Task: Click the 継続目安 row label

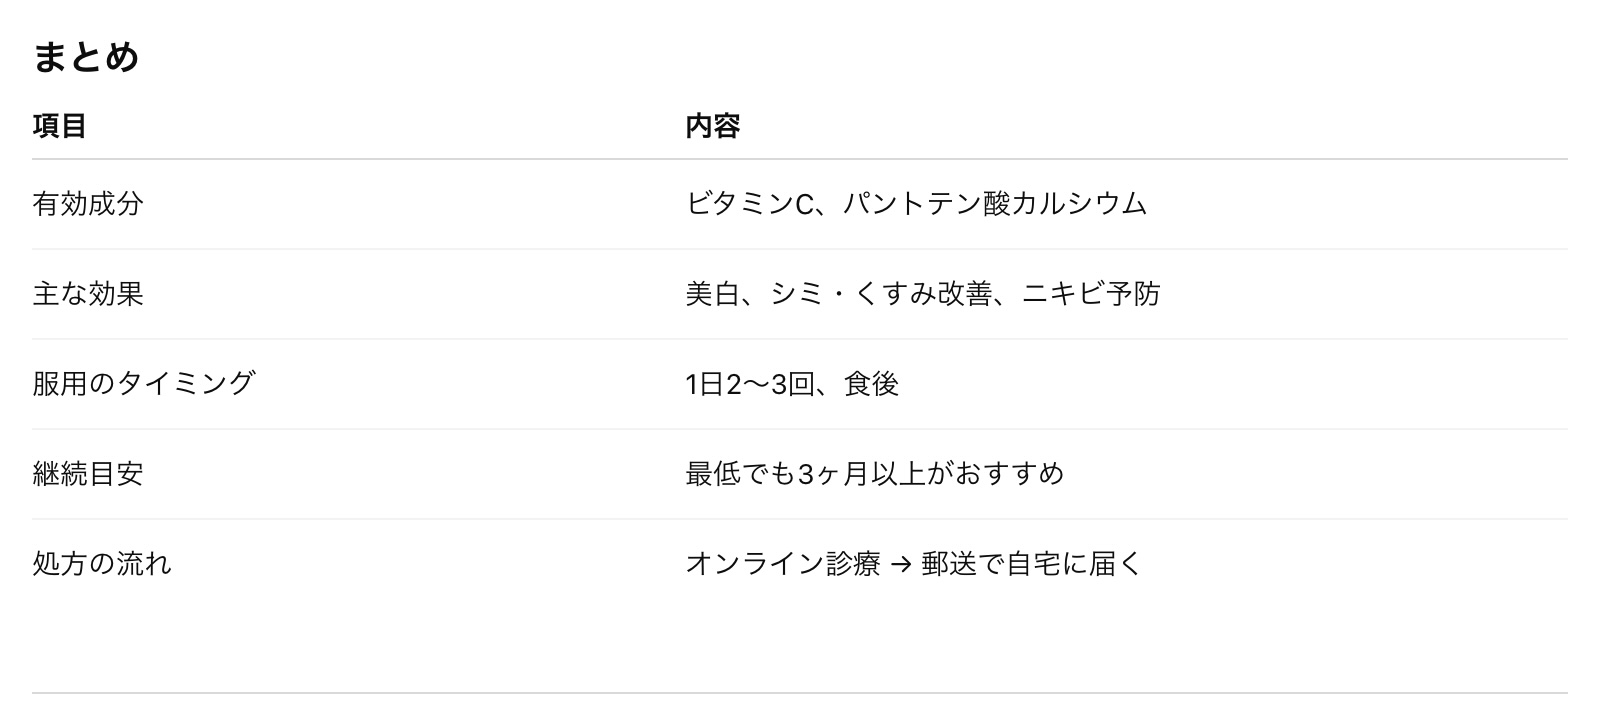Action: tap(88, 474)
